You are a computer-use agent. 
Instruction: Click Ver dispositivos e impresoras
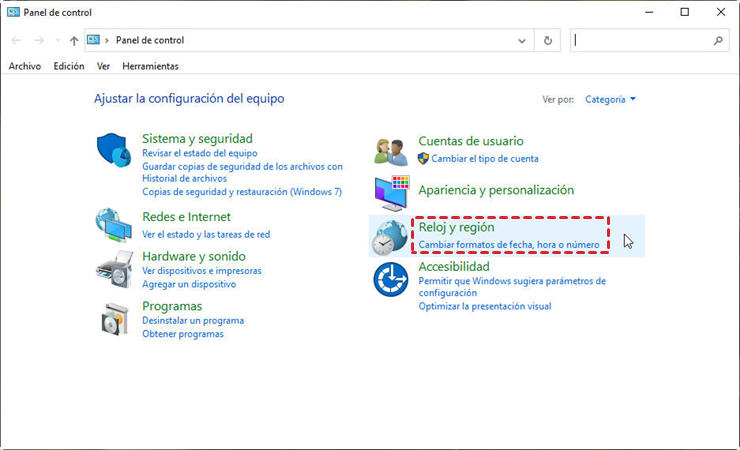pyautogui.click(x=202, y=271)
